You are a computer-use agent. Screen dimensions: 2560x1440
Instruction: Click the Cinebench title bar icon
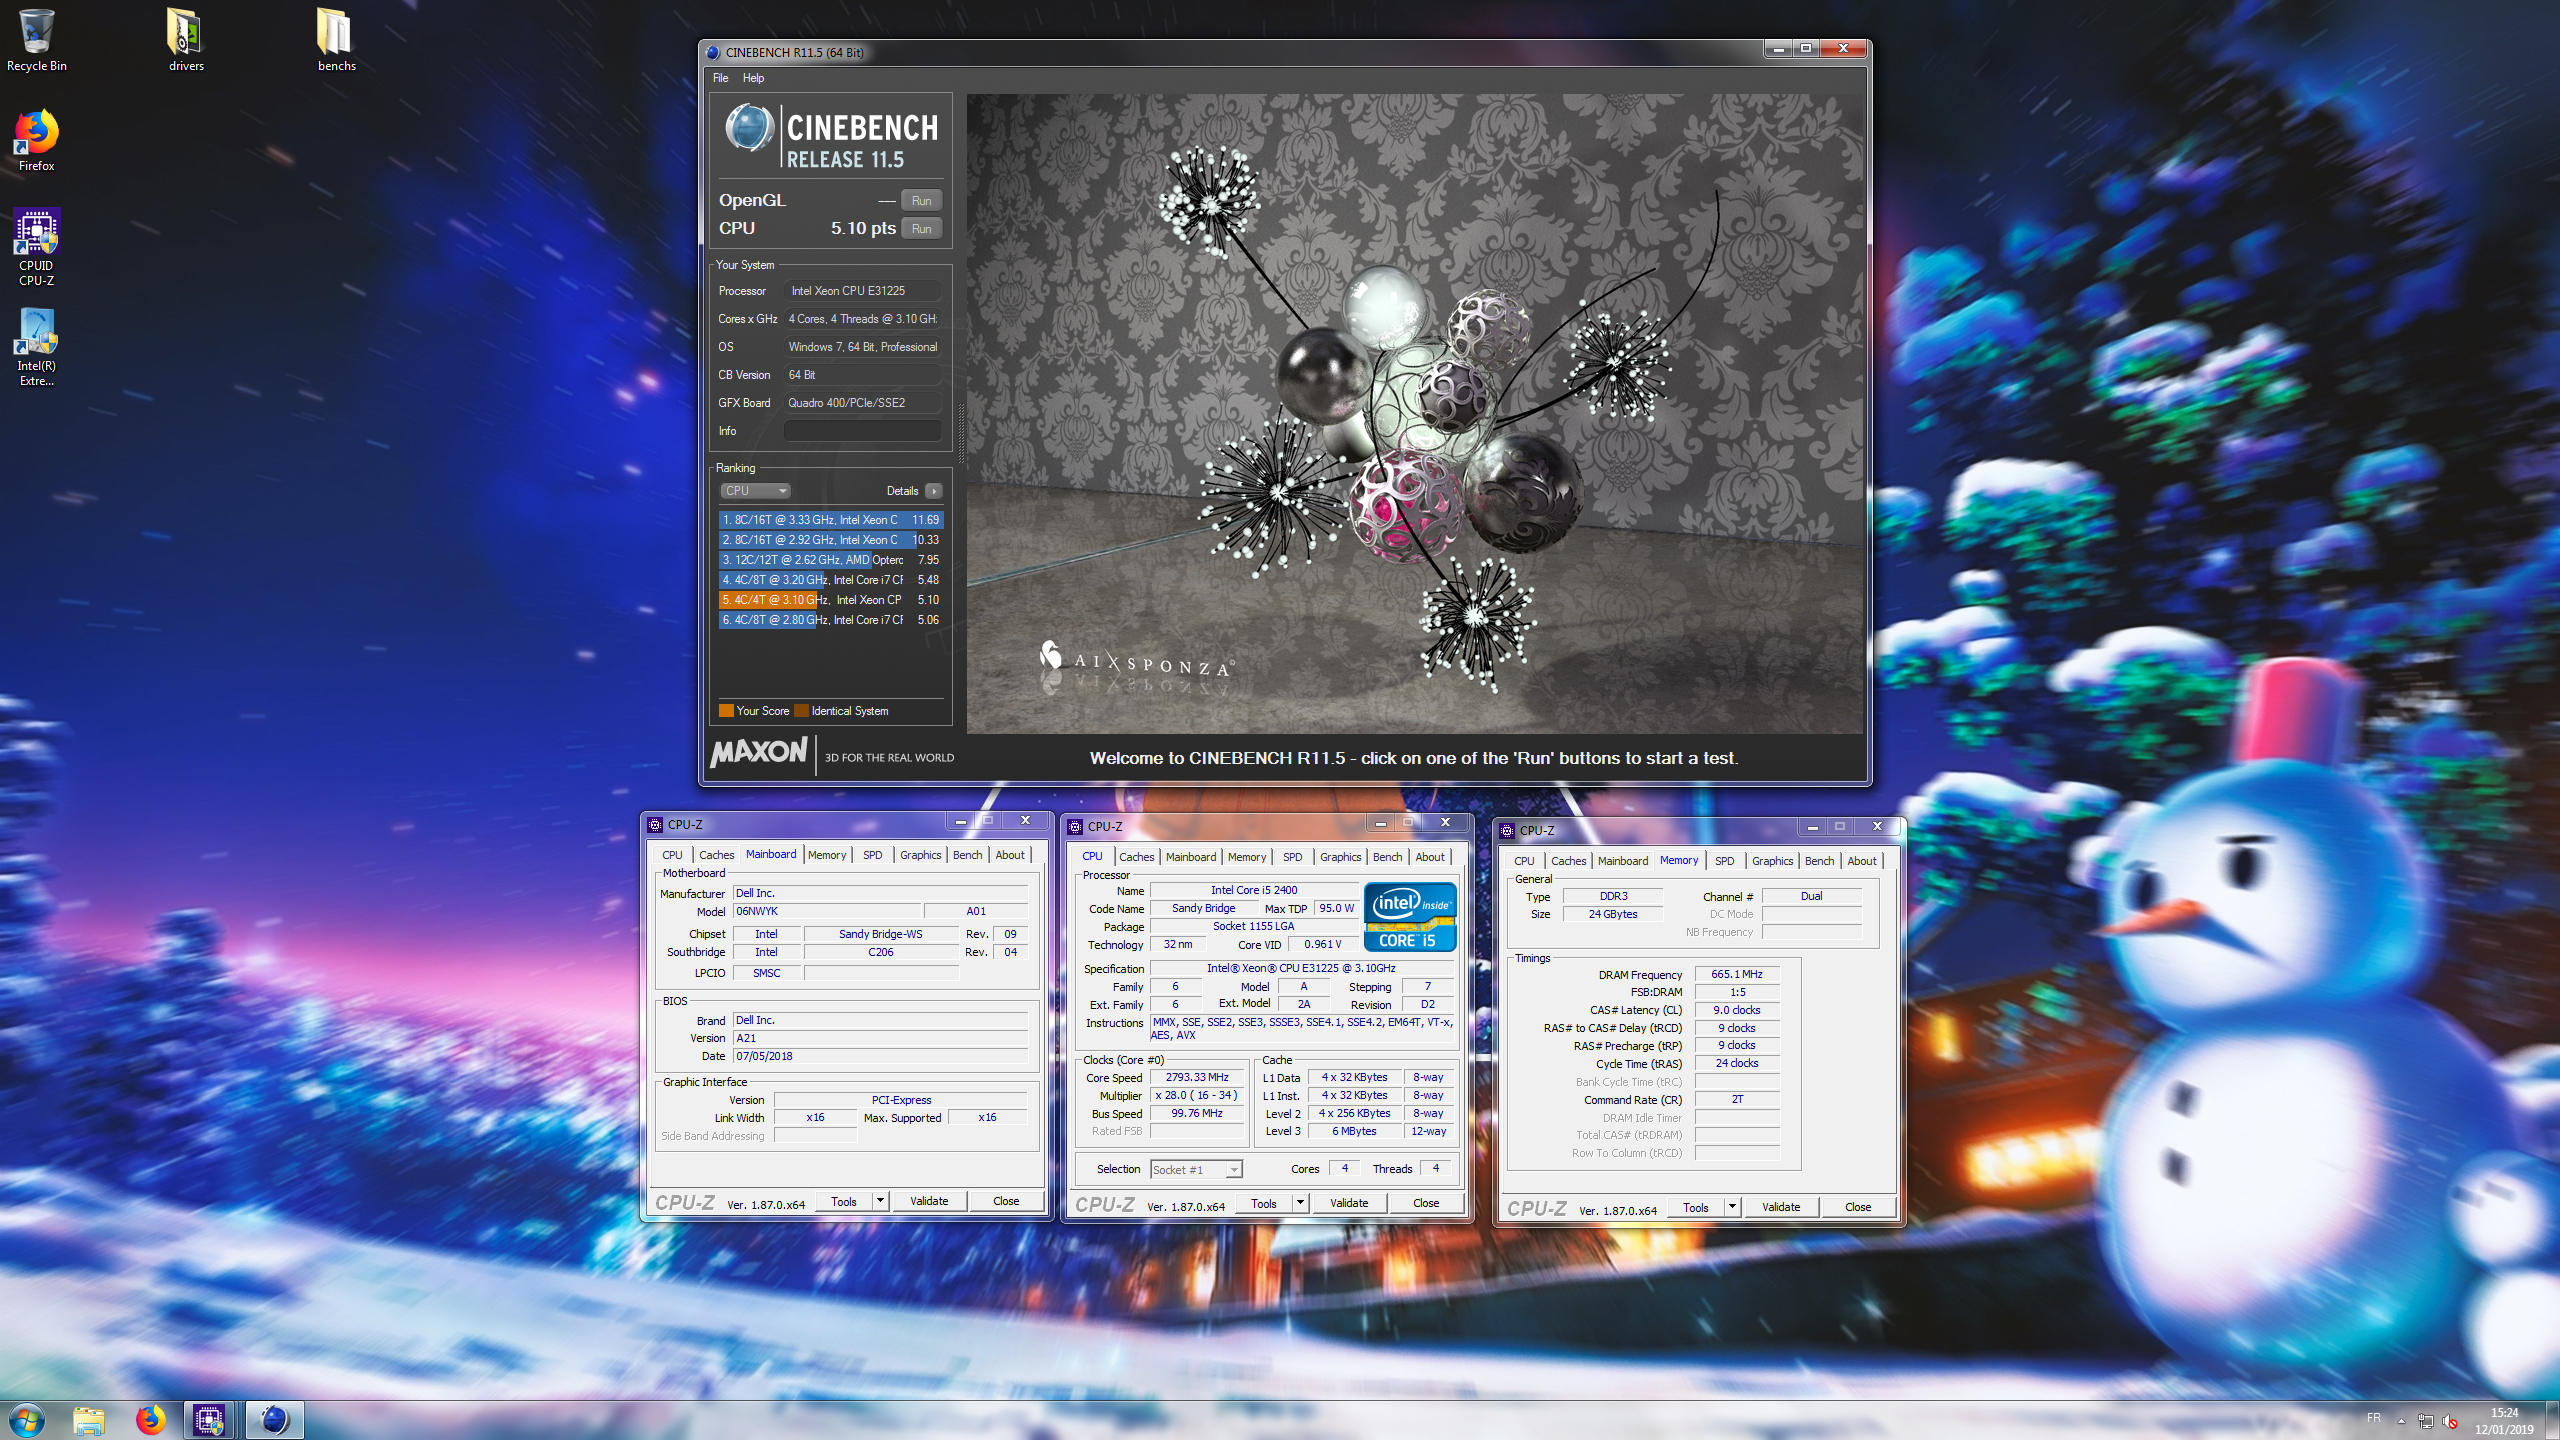tap(712, 52)
